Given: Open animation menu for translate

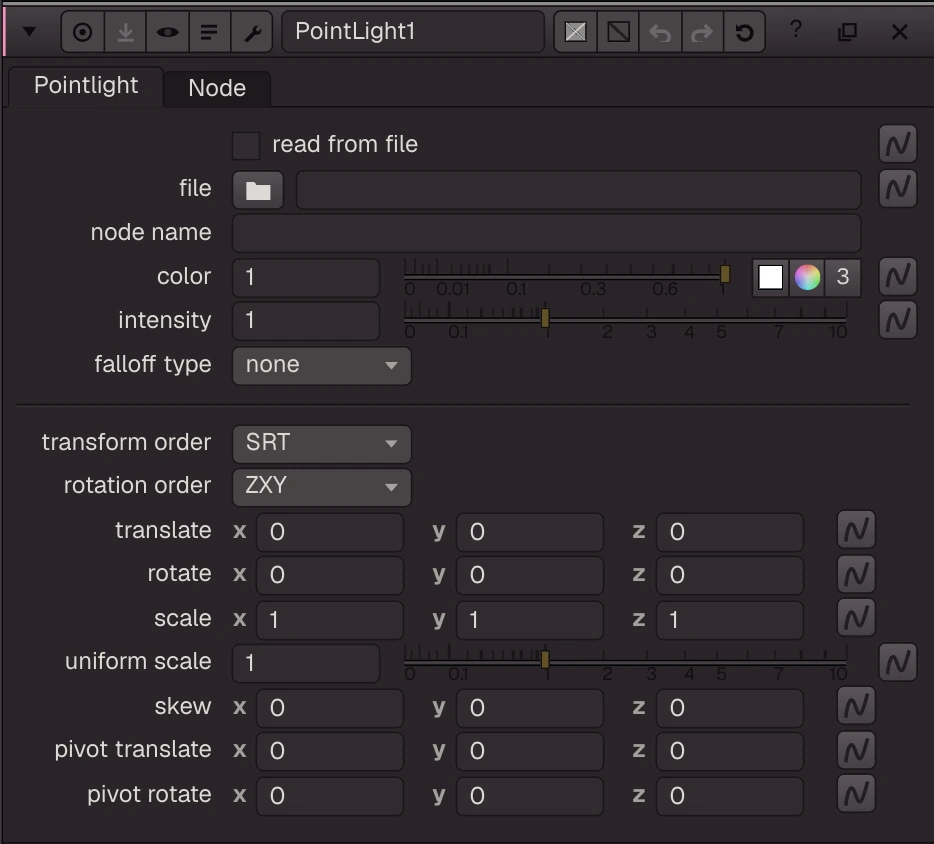Looking at the screenshot, I should pyautogui.click(x=856, y=530).
